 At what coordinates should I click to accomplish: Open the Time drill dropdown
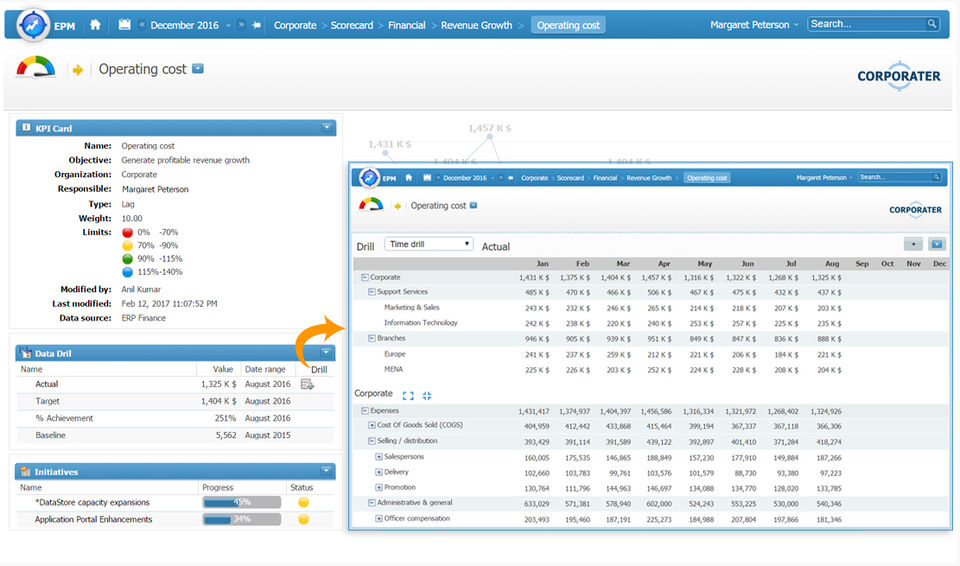[x=429, y=244]
